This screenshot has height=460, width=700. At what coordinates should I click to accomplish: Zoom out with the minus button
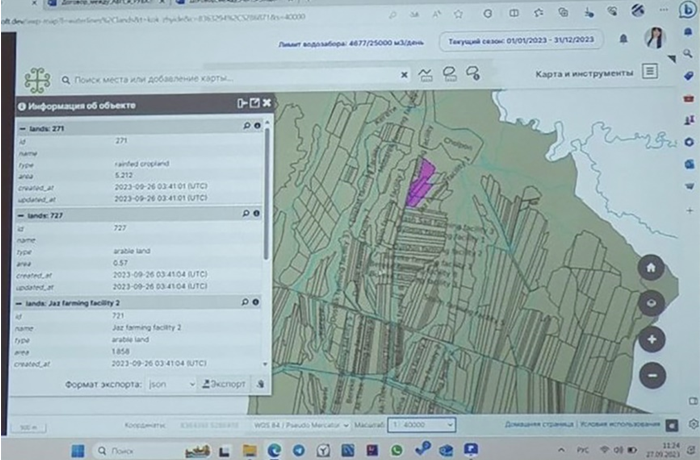[x=651, y=375]
